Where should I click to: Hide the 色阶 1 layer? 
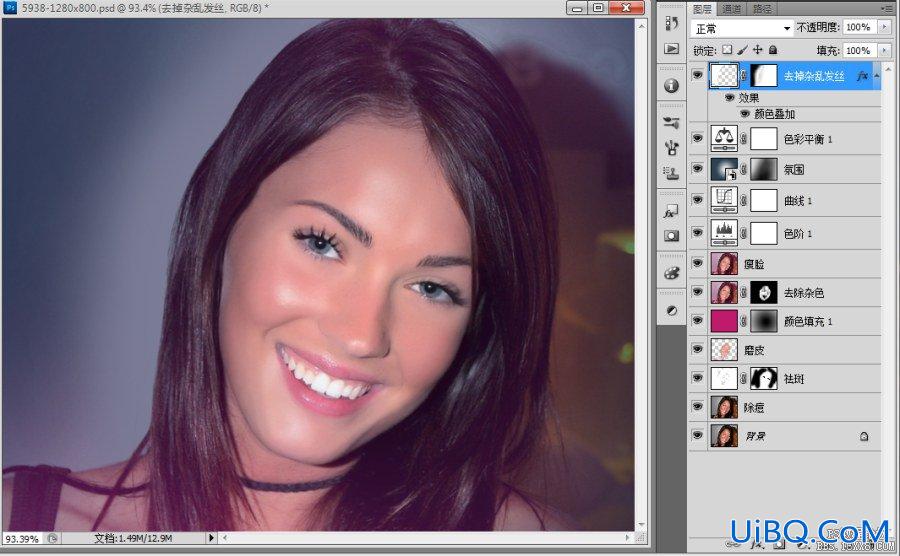point(697,232)
